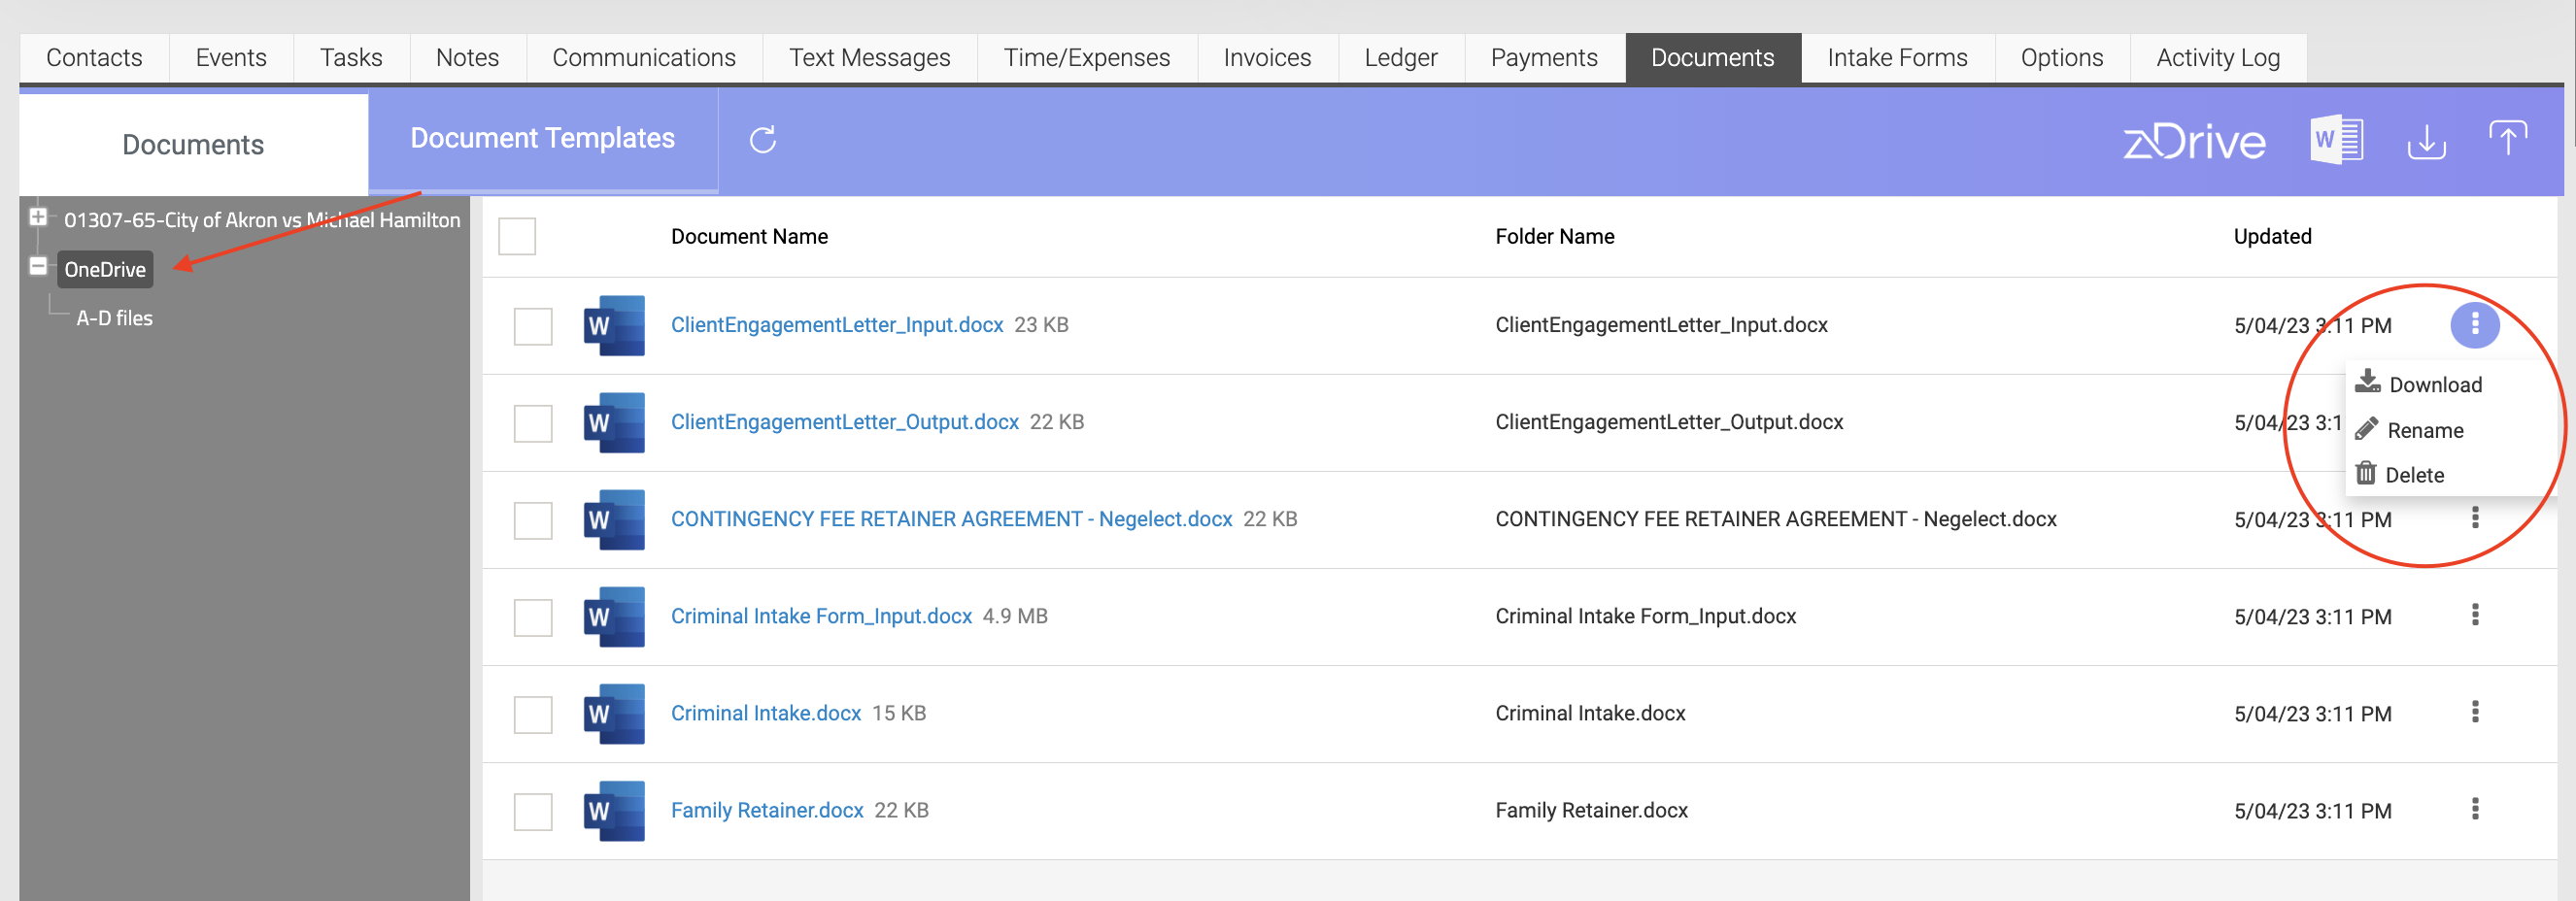Open Criminal Intake.docx link

(766, 713)
